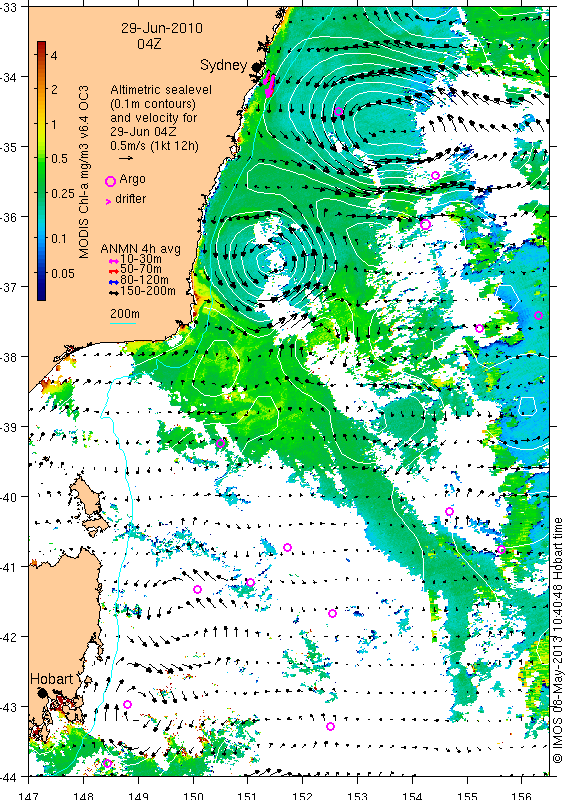This screenshot has height=800, width=570.
Task: Click the '150-200m' depth label
Action: point(148,291)
